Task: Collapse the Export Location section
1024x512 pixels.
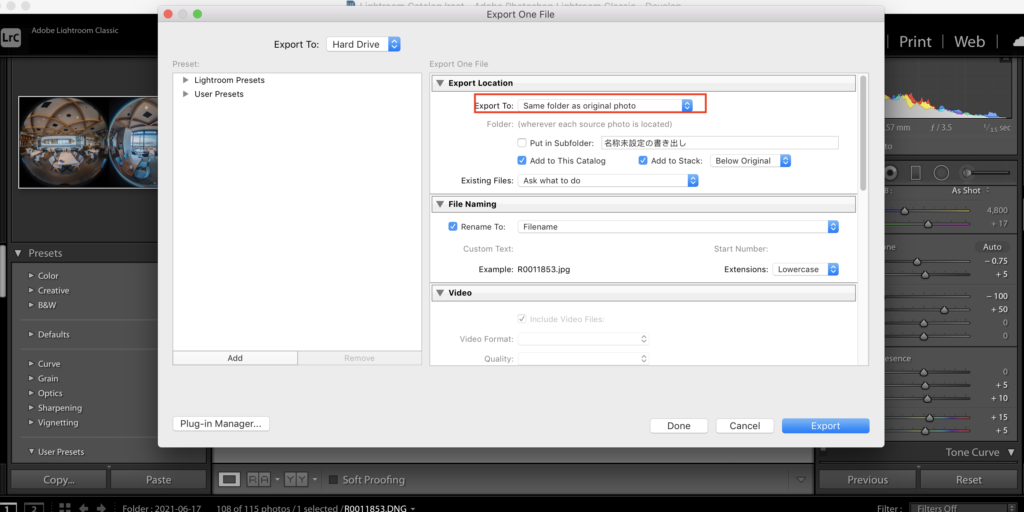Action: click(440, 84)
